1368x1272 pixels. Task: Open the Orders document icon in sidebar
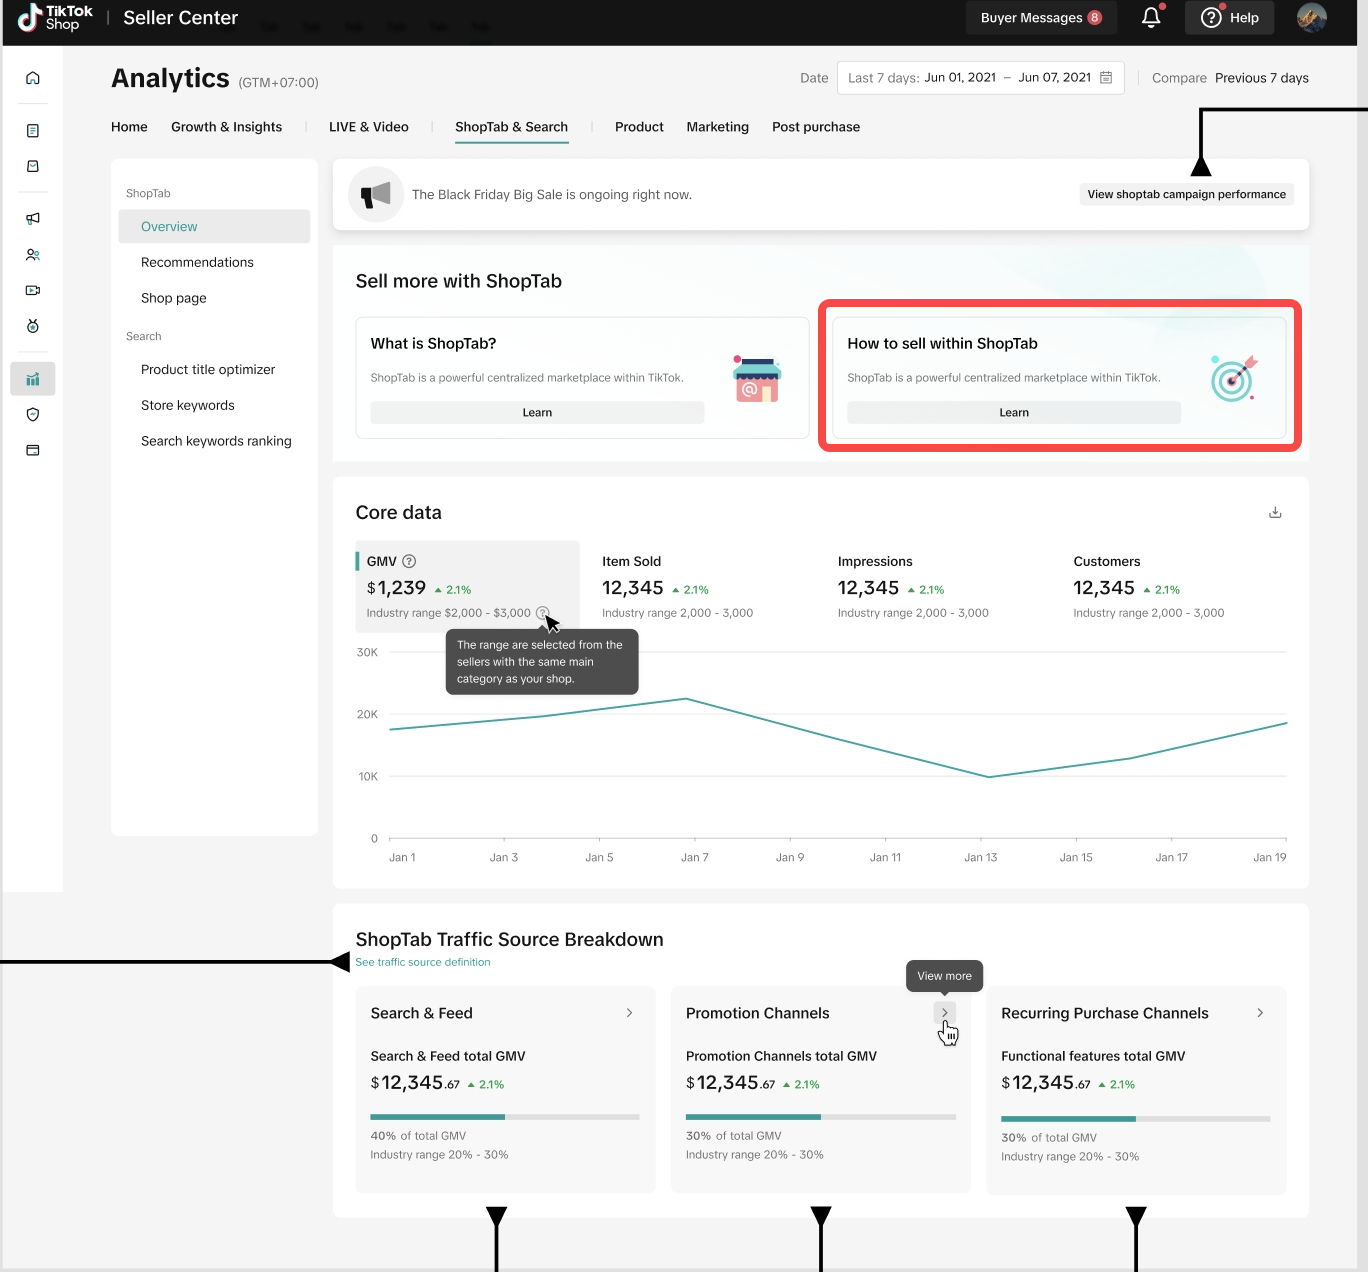point(33,131)
